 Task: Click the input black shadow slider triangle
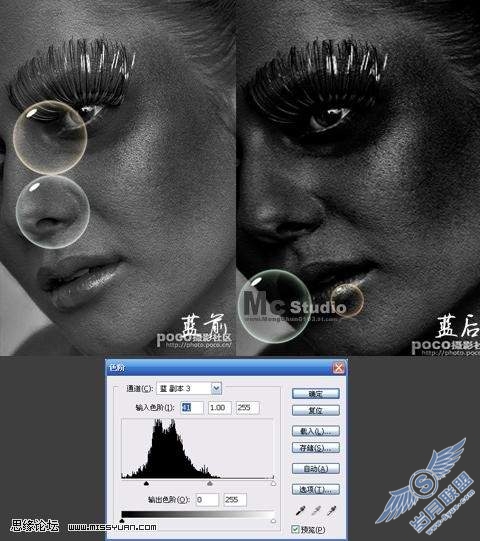(x=146, y=483)
